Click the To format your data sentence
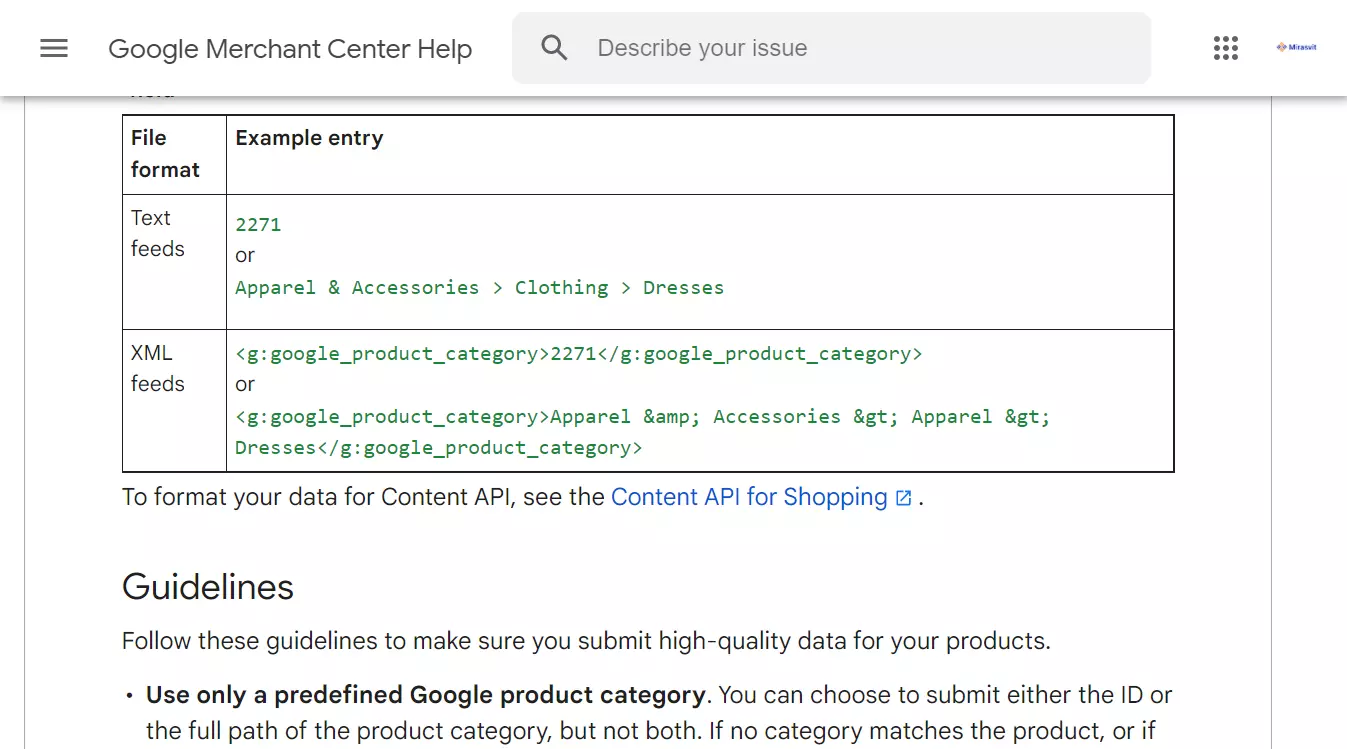The width and height of the screenshot is (1347, 749). click(523, 497)
